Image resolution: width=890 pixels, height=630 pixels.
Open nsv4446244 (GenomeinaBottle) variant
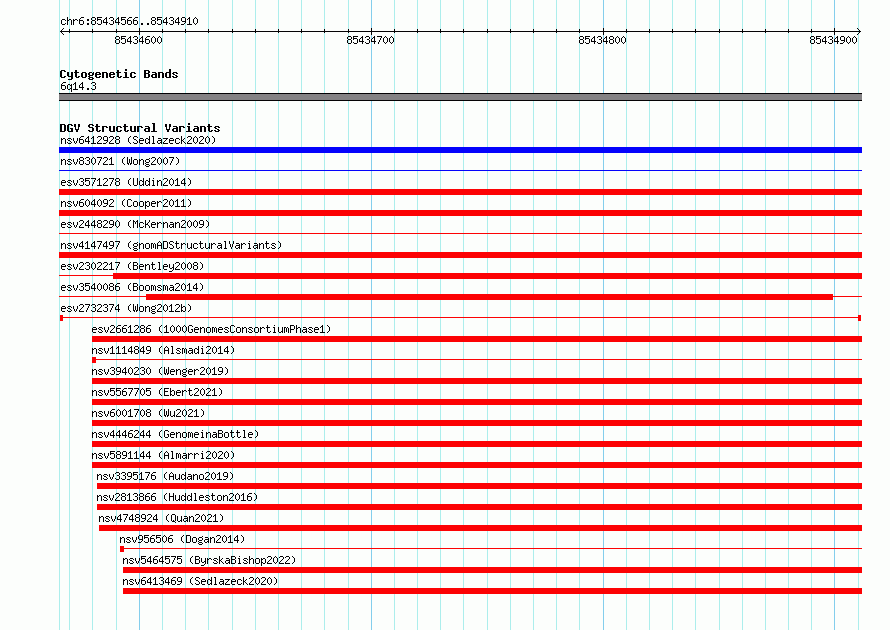tap(175, 434)
